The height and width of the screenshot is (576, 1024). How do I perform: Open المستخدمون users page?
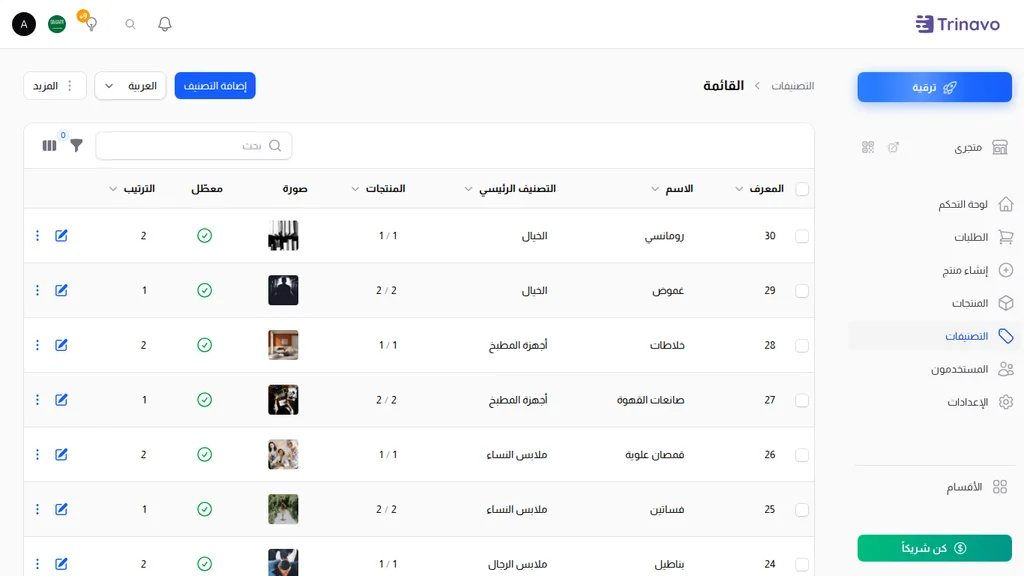click(972, 369)
